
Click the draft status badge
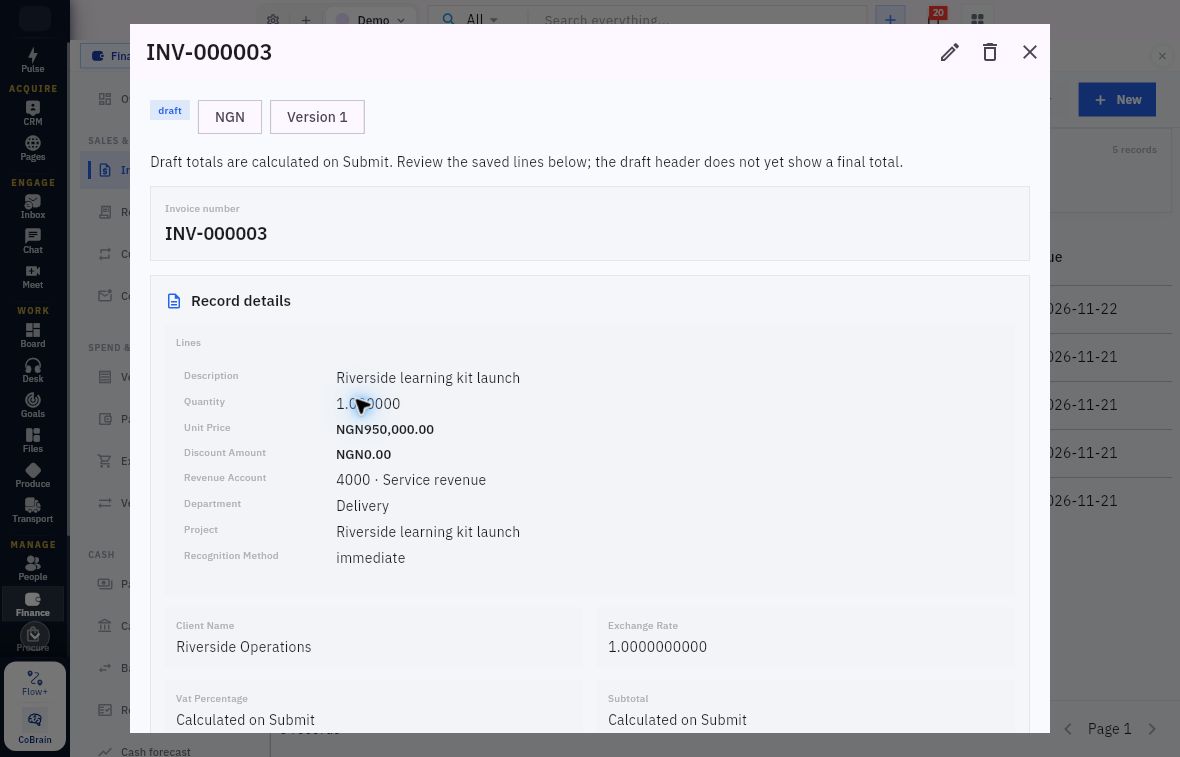[170, 111]
